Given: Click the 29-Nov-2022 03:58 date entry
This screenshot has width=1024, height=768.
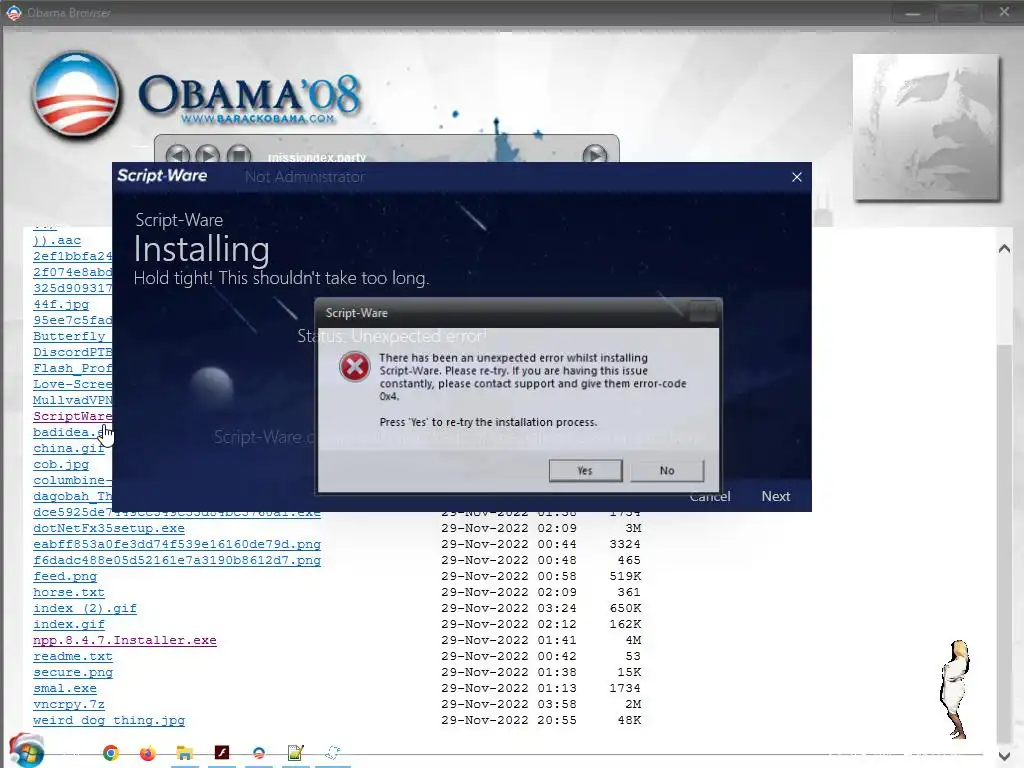Looking at the screenshot, I should [x=509, y=704].
